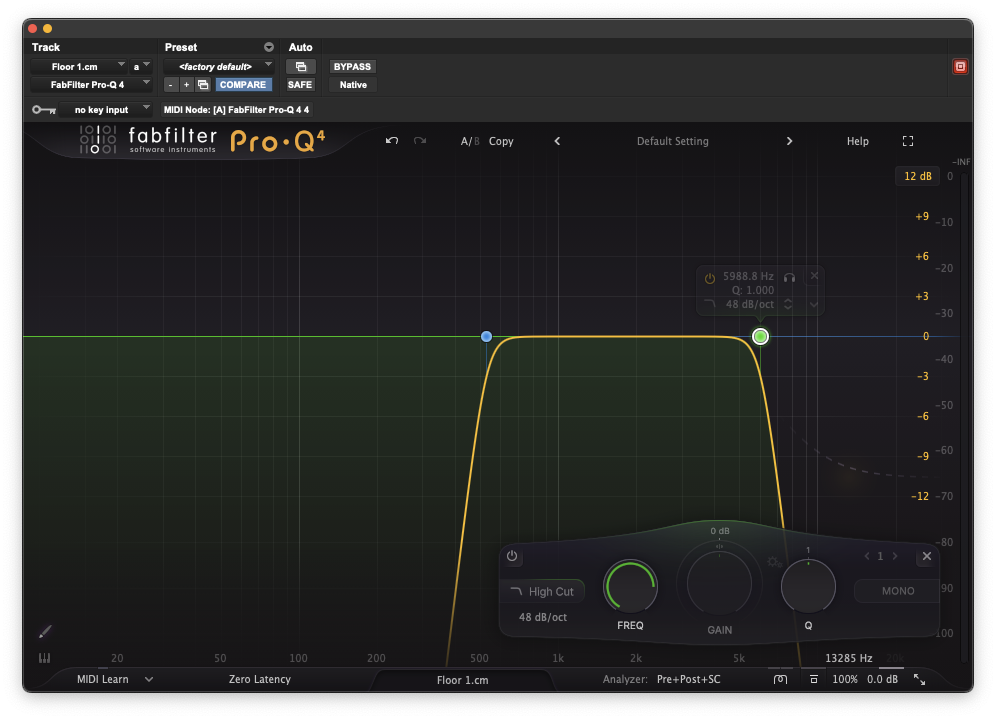Screen dimensions: 996x719
Task: Toggle full screen mode icon
Action: pyautogui.click(x=908, y=141)
